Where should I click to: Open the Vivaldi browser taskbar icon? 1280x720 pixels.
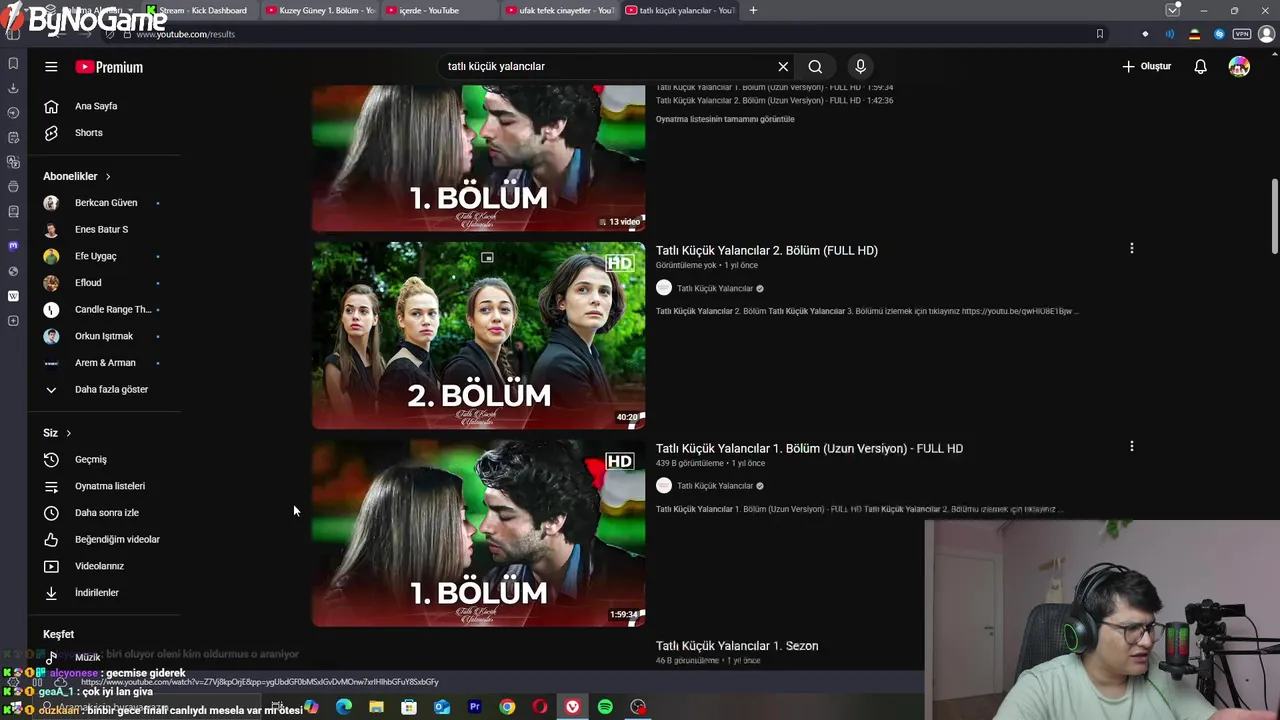click(x=572, y=707)
